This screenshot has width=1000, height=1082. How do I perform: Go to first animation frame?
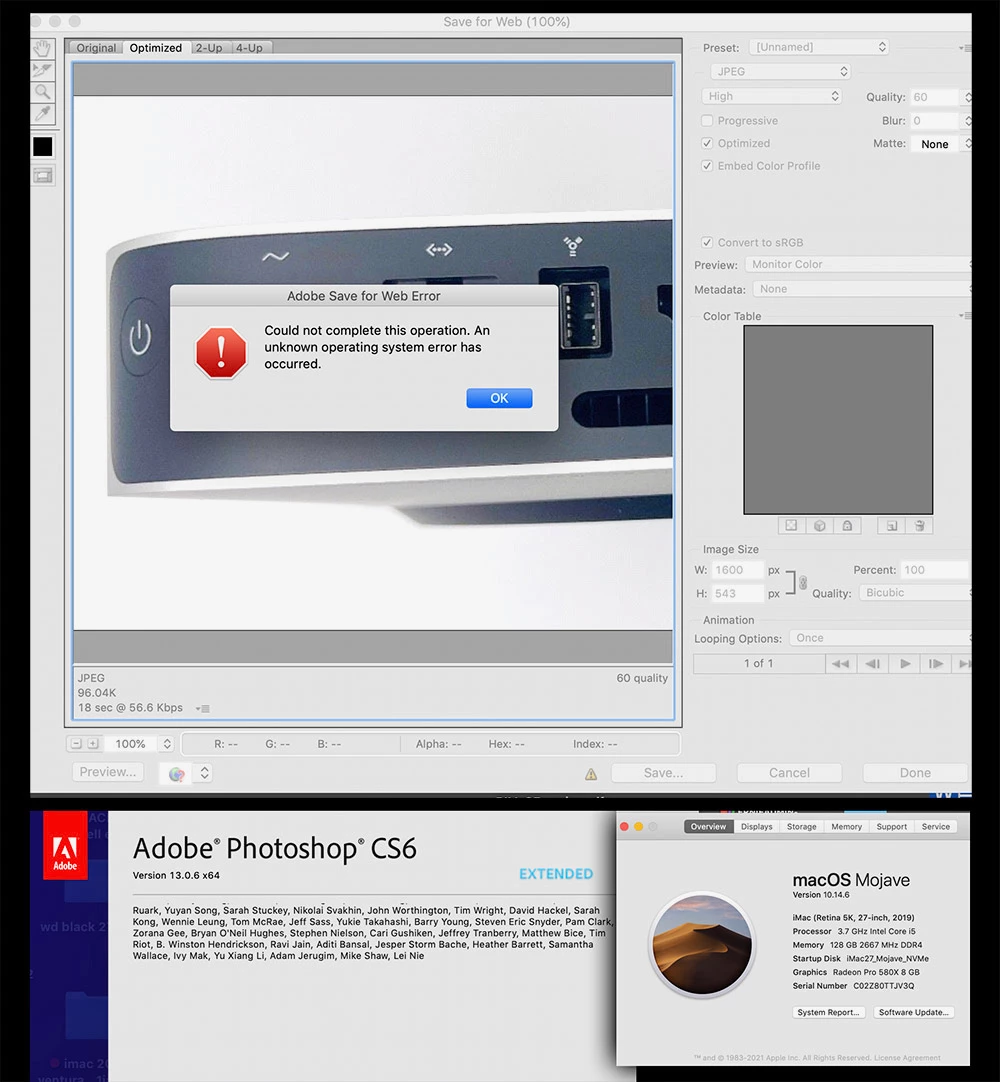(x=841, y=664)
